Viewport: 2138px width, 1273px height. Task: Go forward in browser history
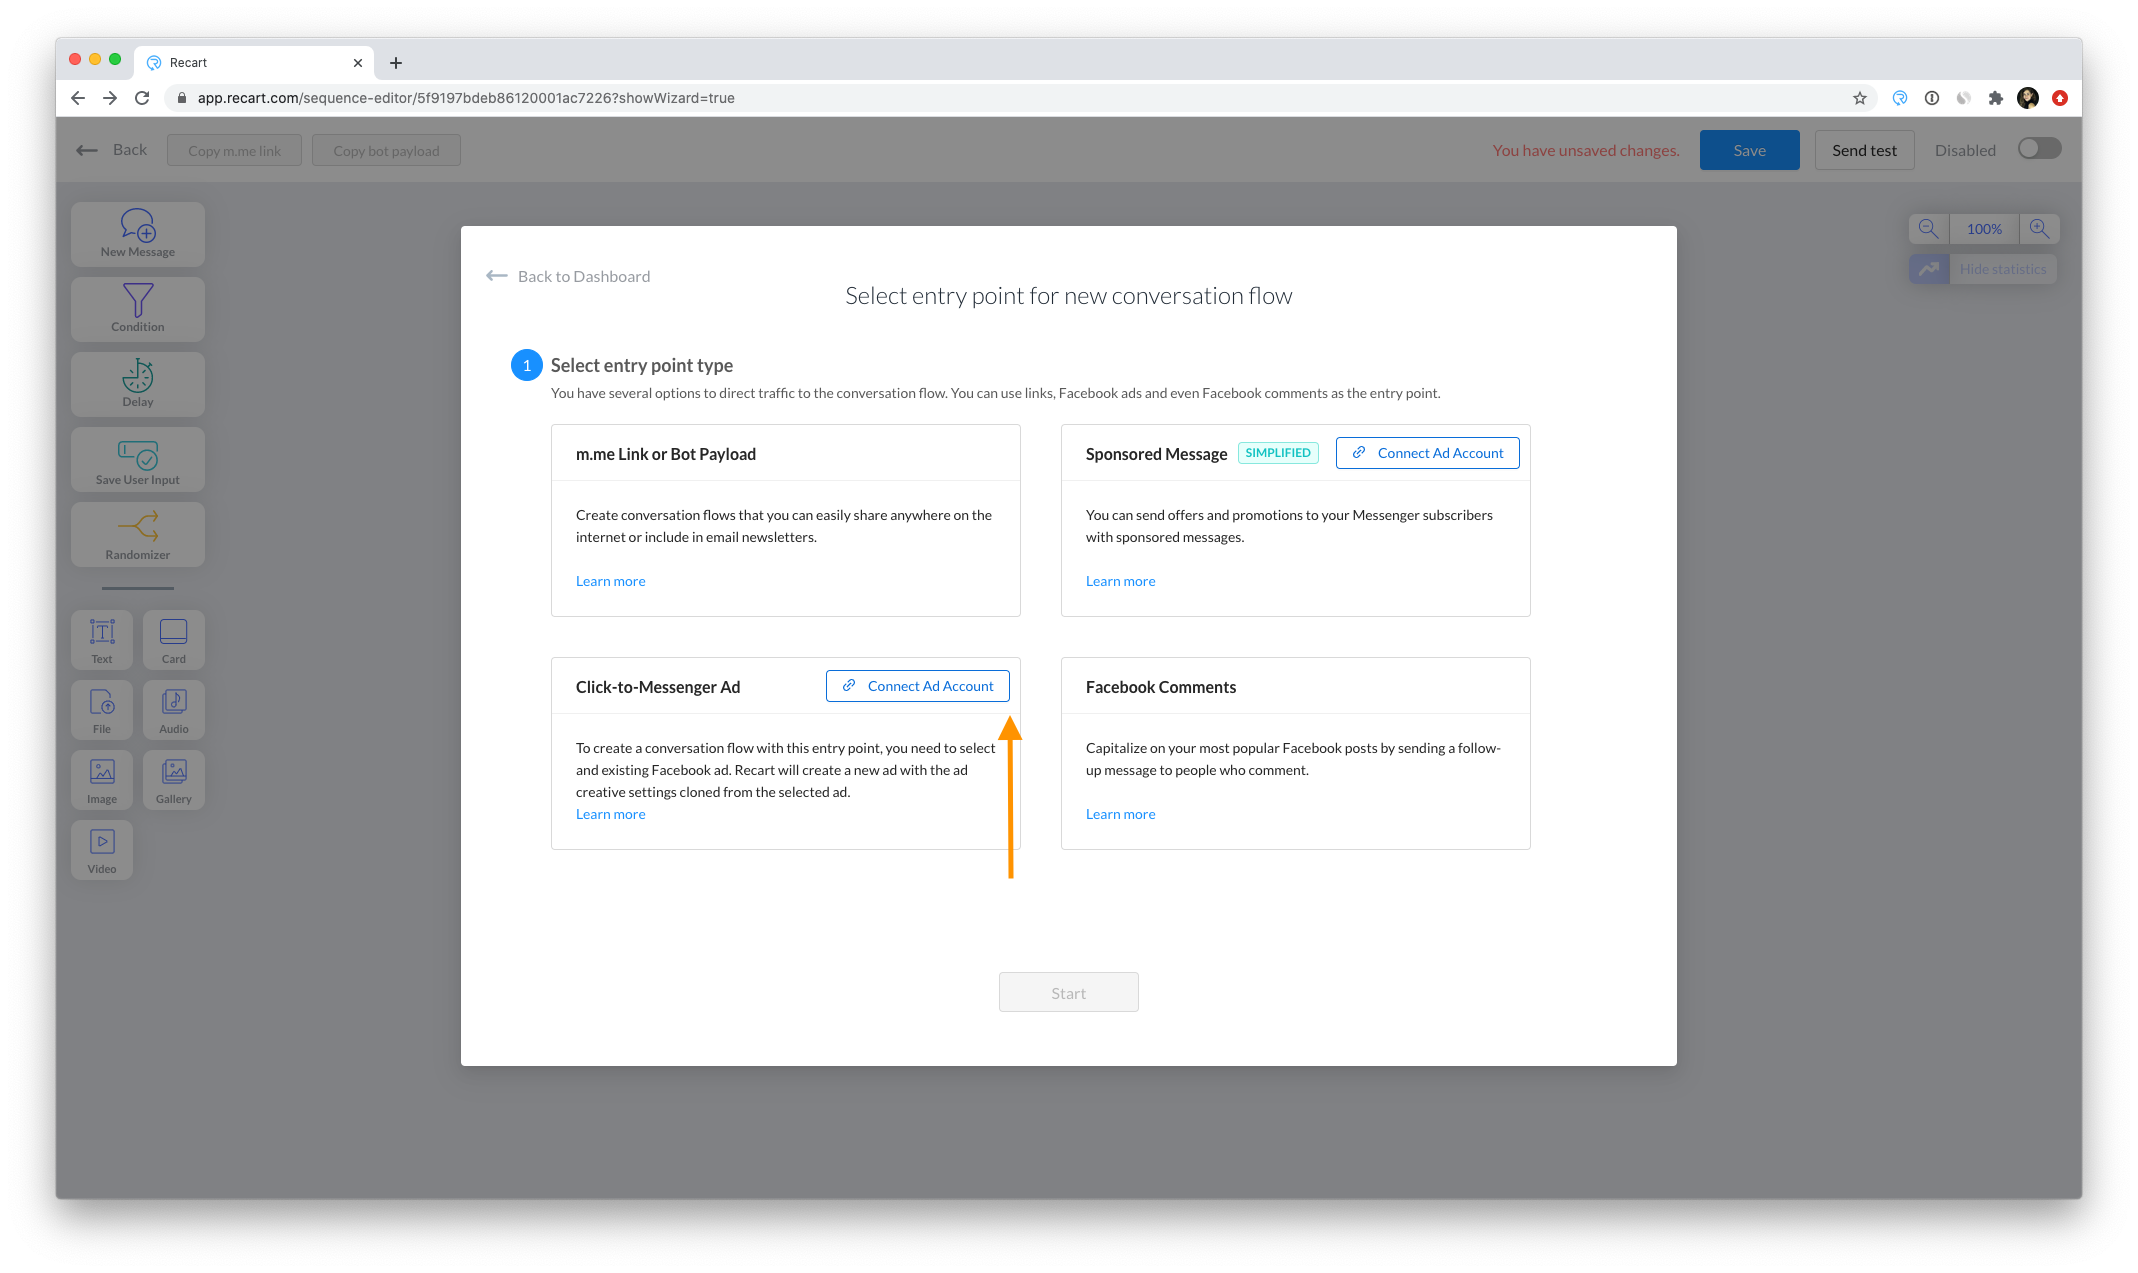point(110,98)
